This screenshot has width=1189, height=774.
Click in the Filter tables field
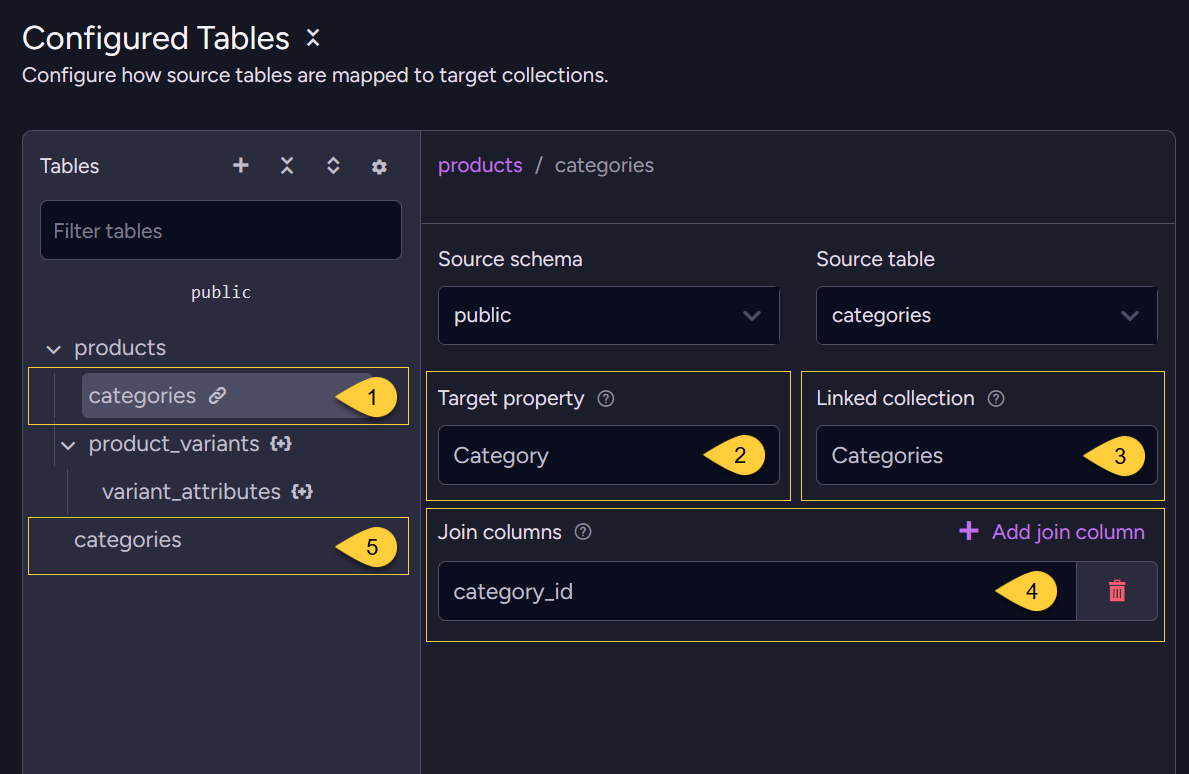pos(221,230)
